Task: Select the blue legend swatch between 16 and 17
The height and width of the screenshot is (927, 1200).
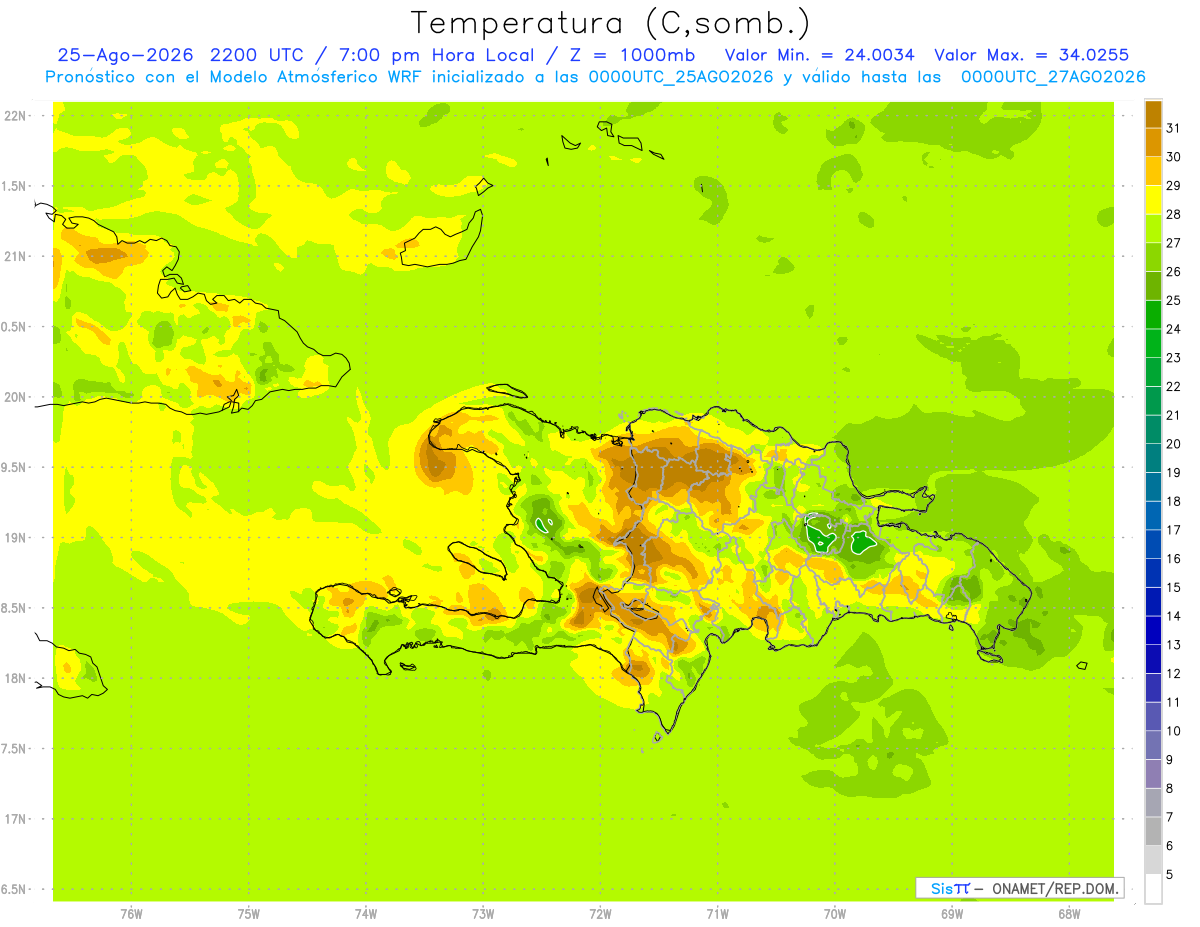Action: pyautogui.click(x=1153, y=544)
